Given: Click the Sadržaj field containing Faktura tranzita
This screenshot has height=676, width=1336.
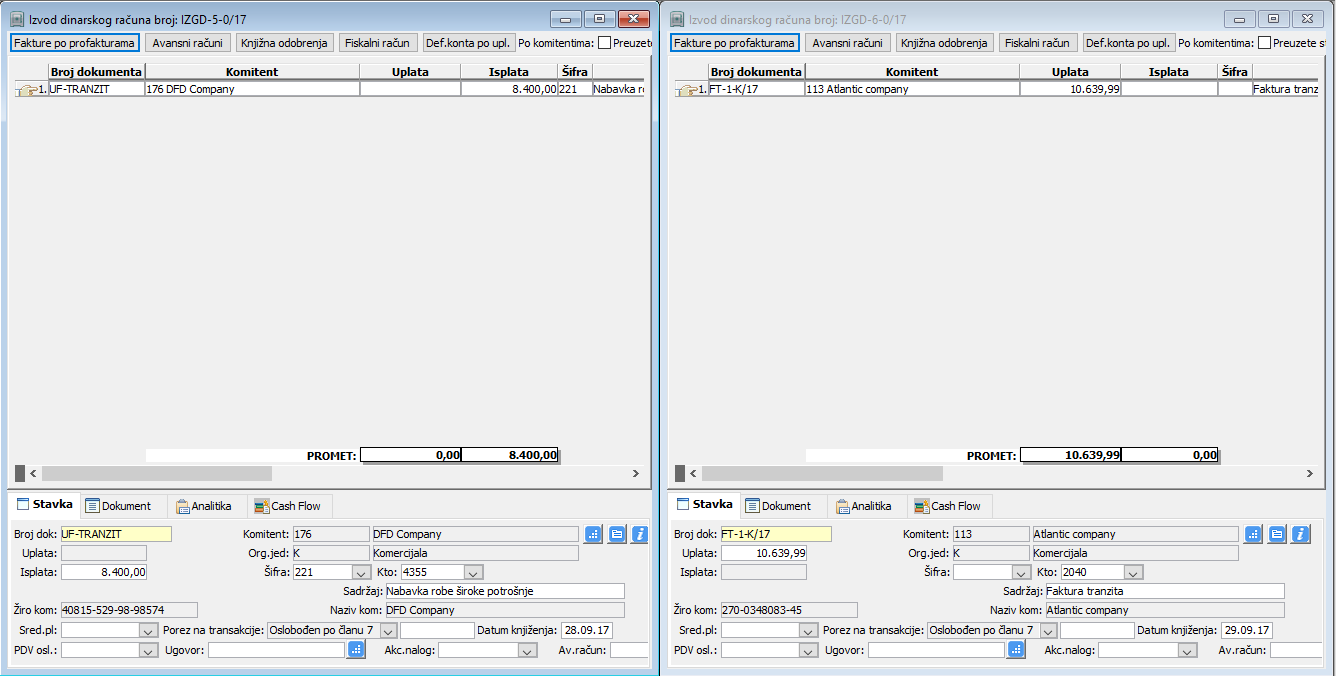Looking at the screenshot, I should point(1164,591).
